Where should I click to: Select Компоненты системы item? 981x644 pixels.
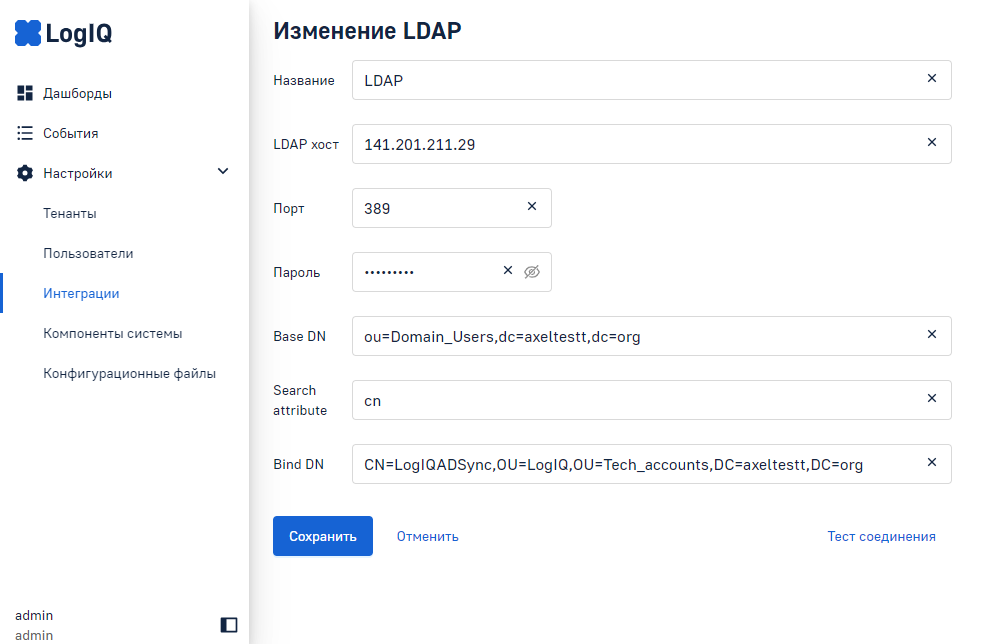[x=112, y=333]
